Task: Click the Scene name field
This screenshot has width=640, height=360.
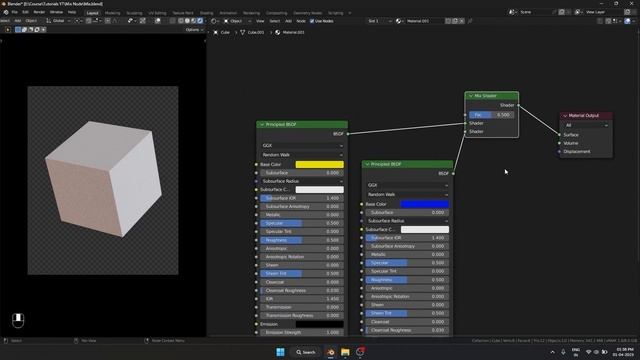Action: [x=534, y=12]
